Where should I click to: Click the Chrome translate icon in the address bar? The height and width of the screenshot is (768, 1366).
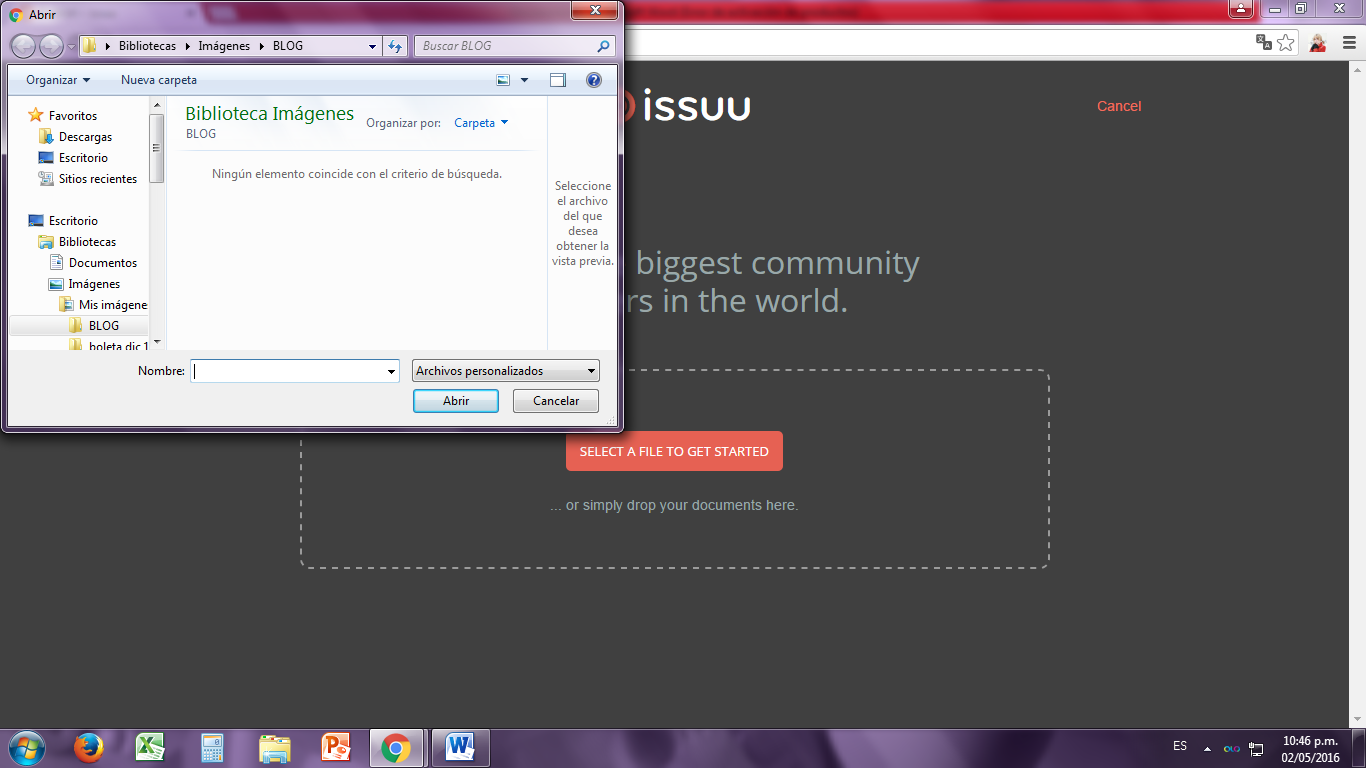pyautogui.click(x=1264, y=42)
